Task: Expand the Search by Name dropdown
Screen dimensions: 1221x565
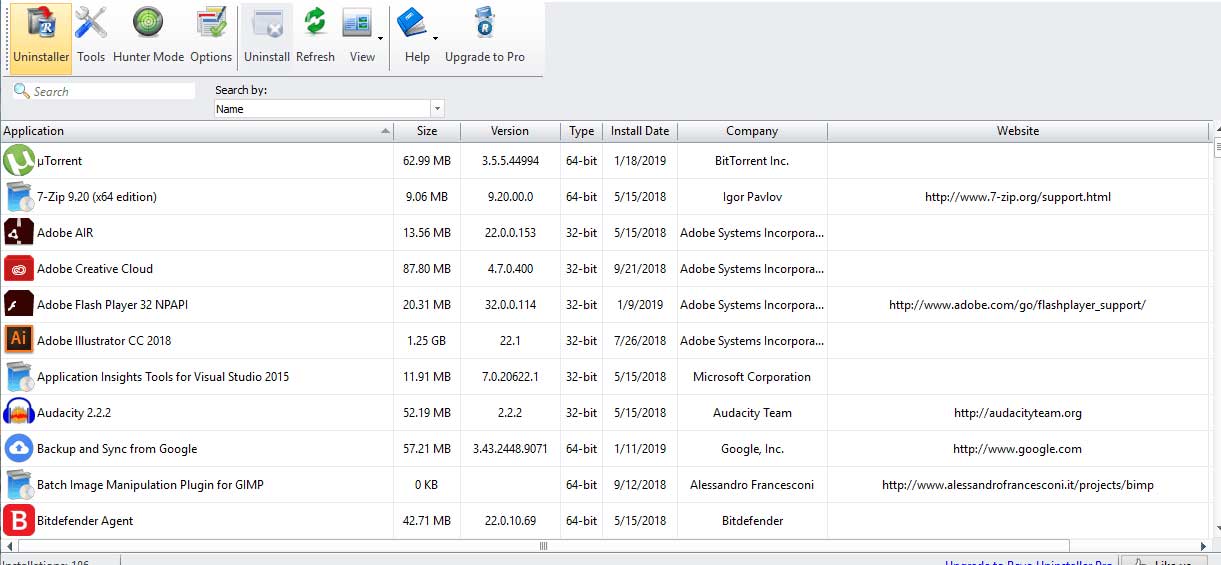Action: [437, 109]
